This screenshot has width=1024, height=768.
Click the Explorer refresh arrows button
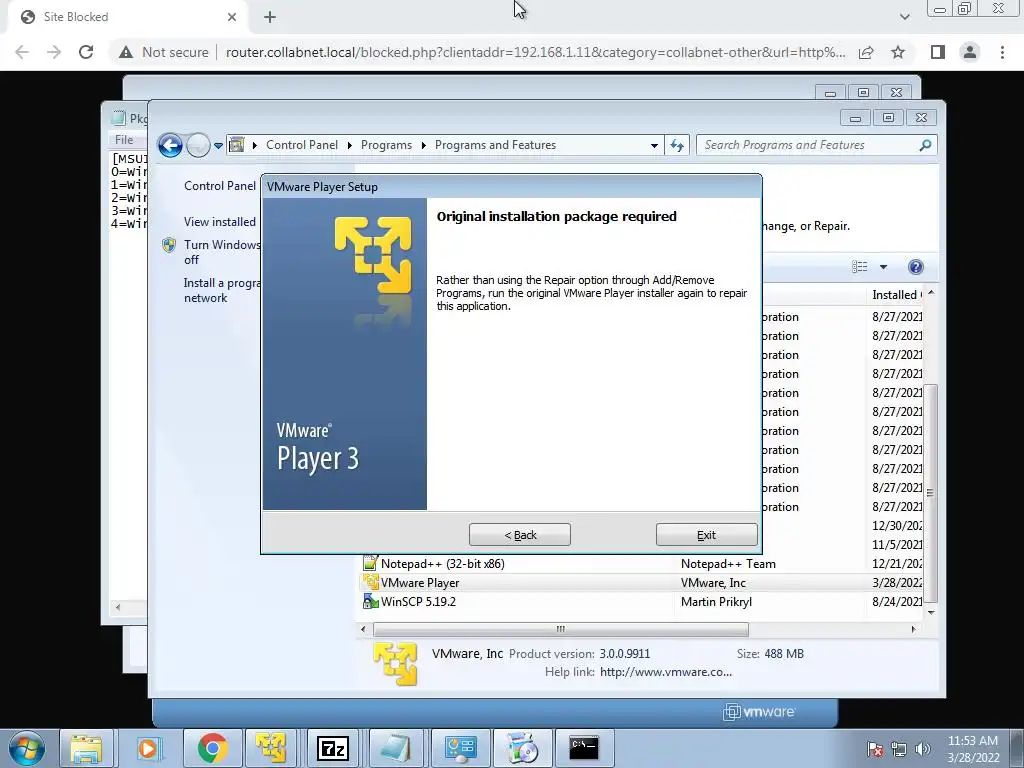pos(677,146)
